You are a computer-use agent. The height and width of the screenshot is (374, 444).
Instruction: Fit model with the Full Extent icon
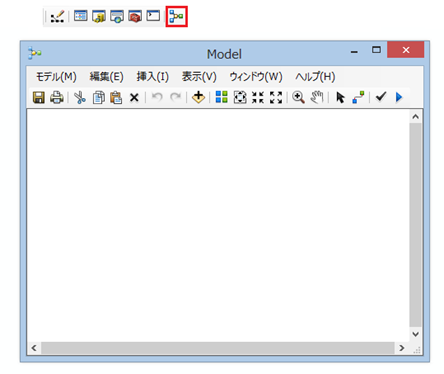pos(240,97)
